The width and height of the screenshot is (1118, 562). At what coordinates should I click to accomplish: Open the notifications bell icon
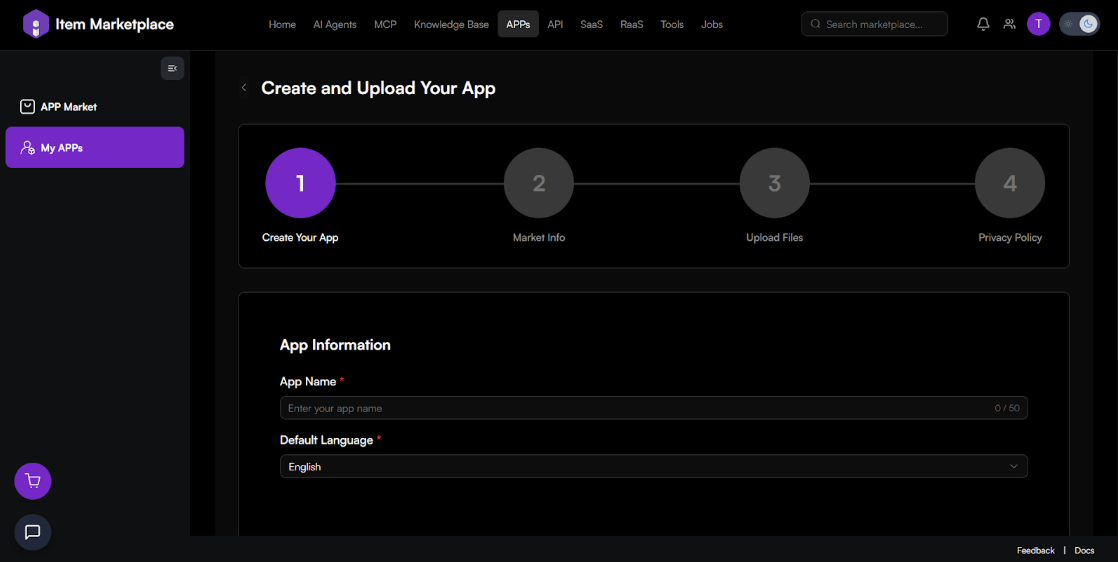[x=983, y=24]
